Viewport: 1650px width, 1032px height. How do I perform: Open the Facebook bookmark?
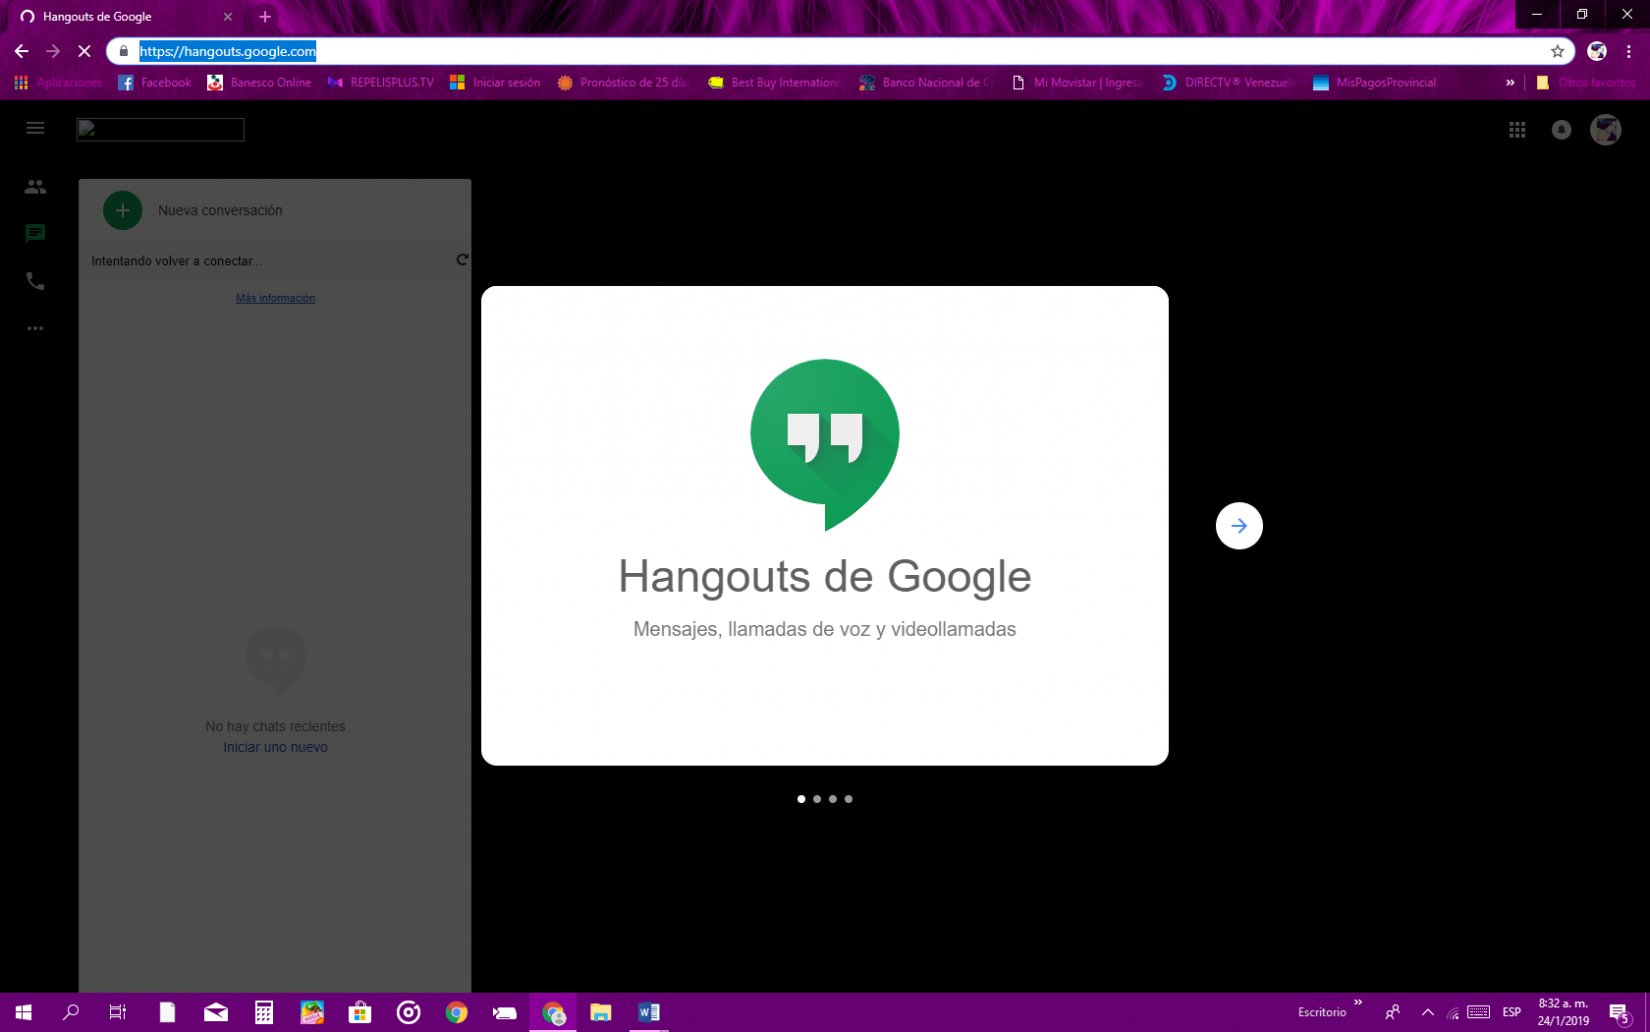coord(154,83)
